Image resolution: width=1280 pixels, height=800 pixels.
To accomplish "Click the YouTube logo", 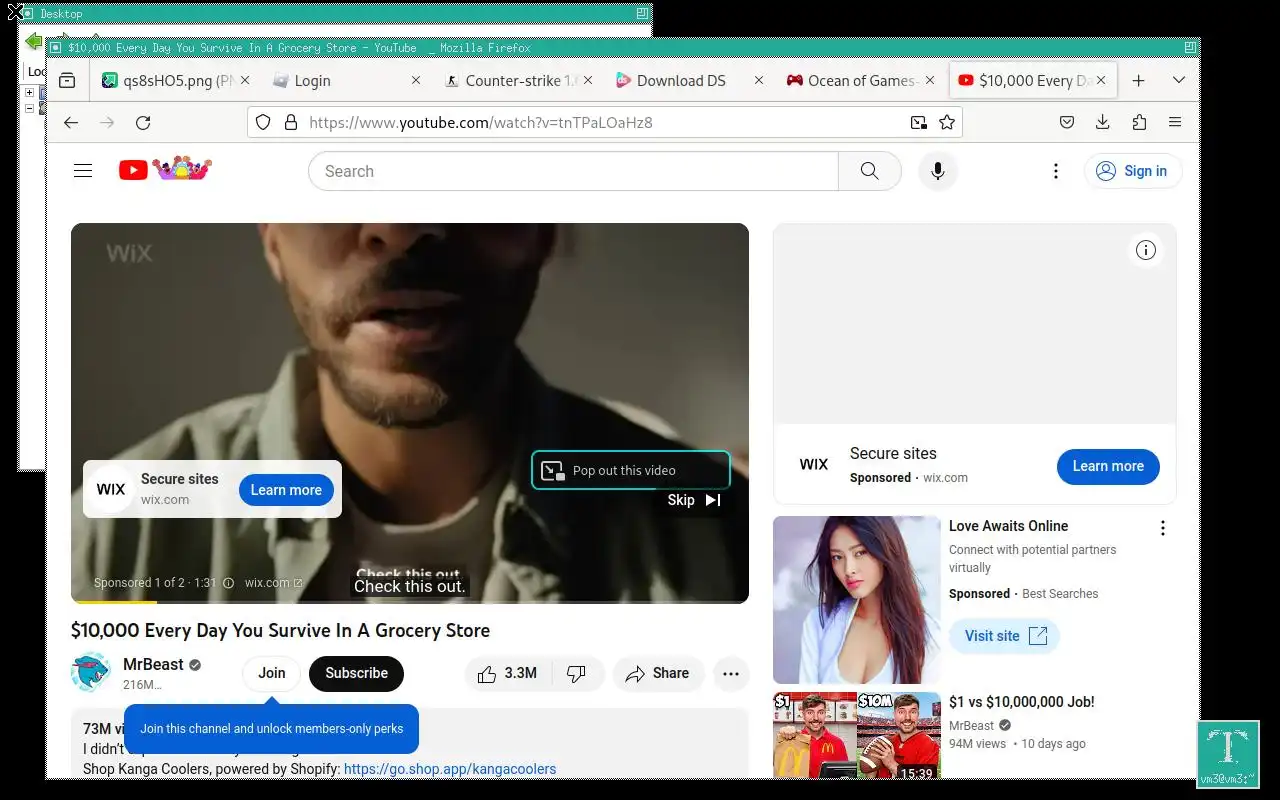I will click(x=165, y=169).
